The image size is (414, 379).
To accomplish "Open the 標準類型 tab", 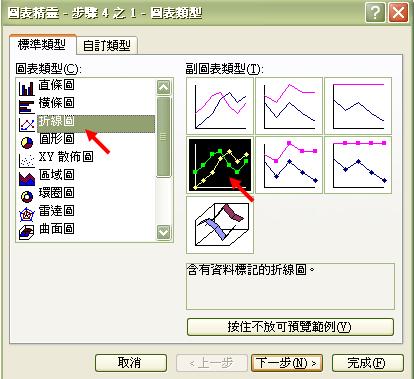I will 42,44.
